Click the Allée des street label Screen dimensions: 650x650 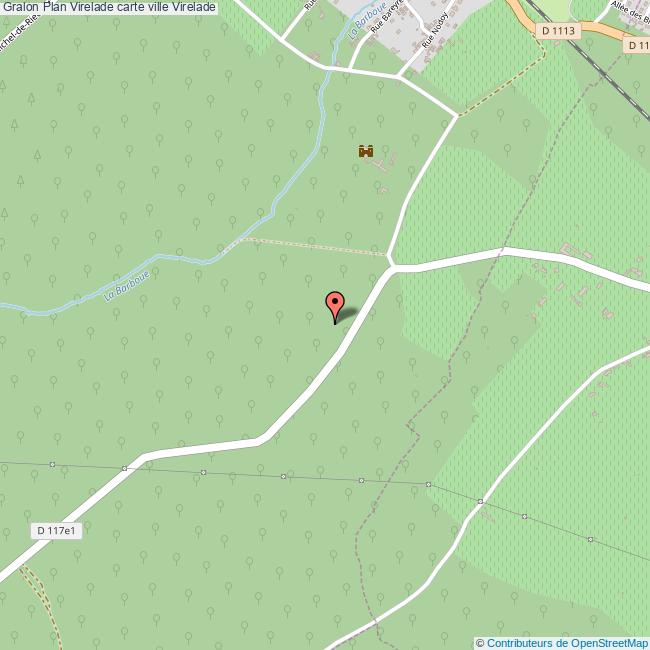630,12
